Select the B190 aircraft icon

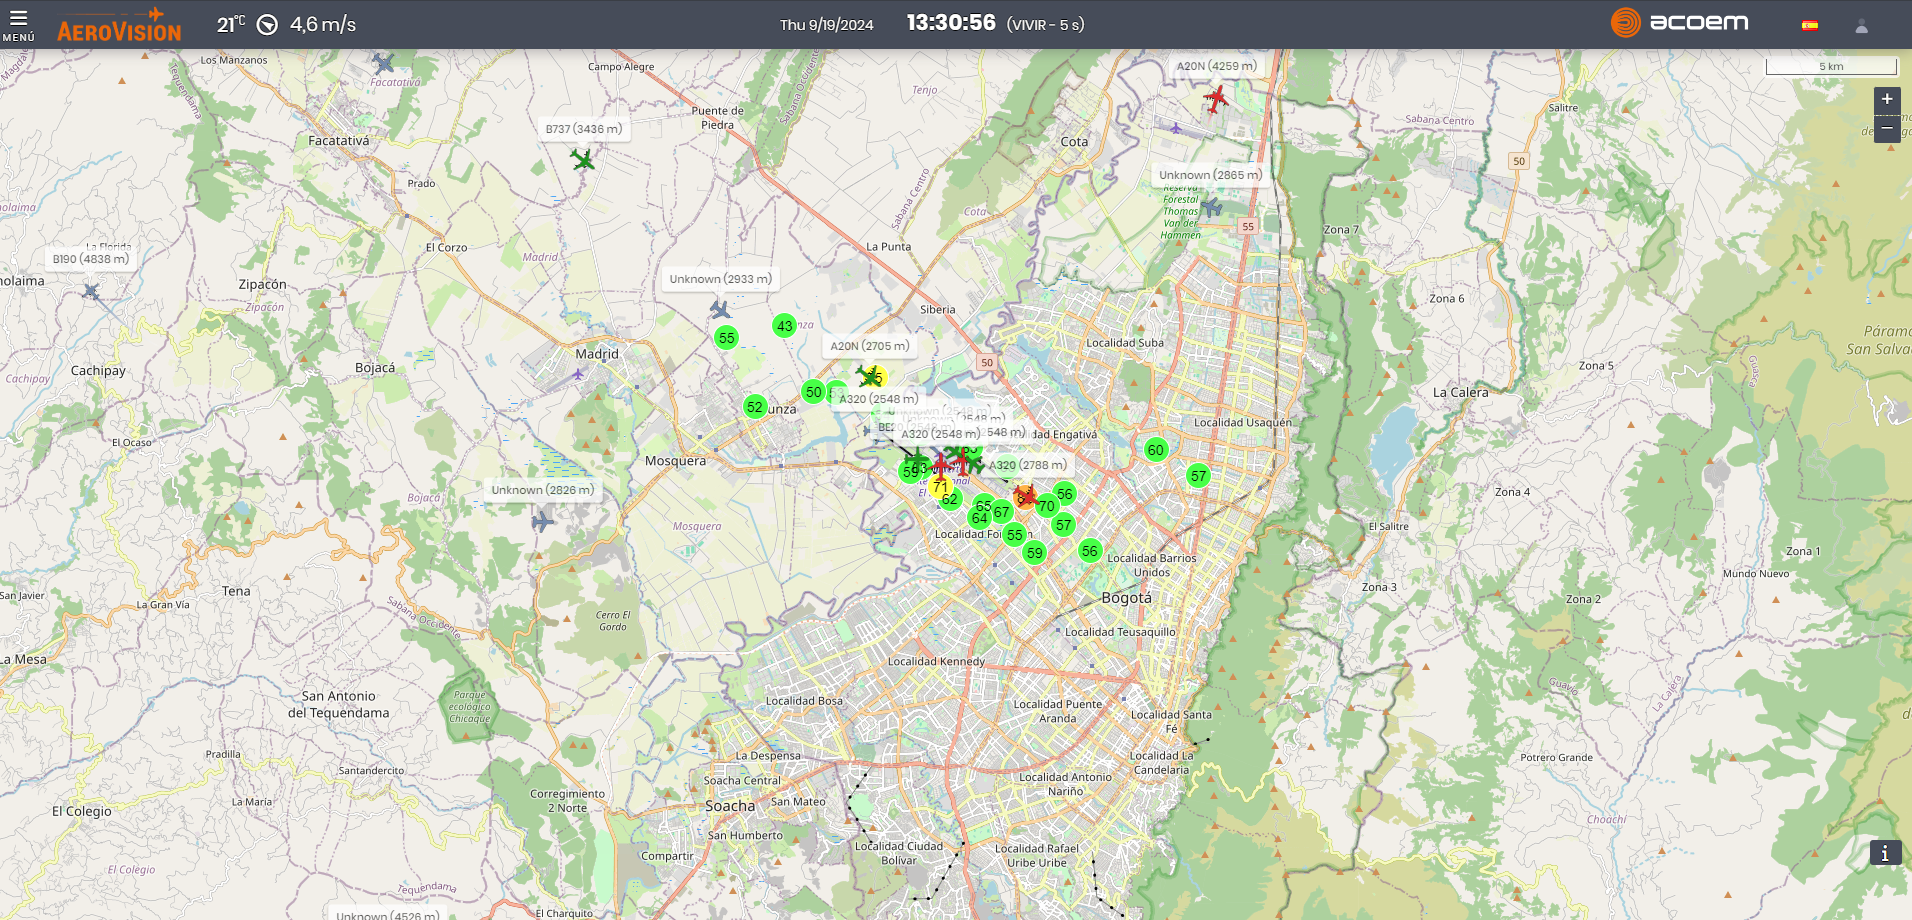click(91, 291)
